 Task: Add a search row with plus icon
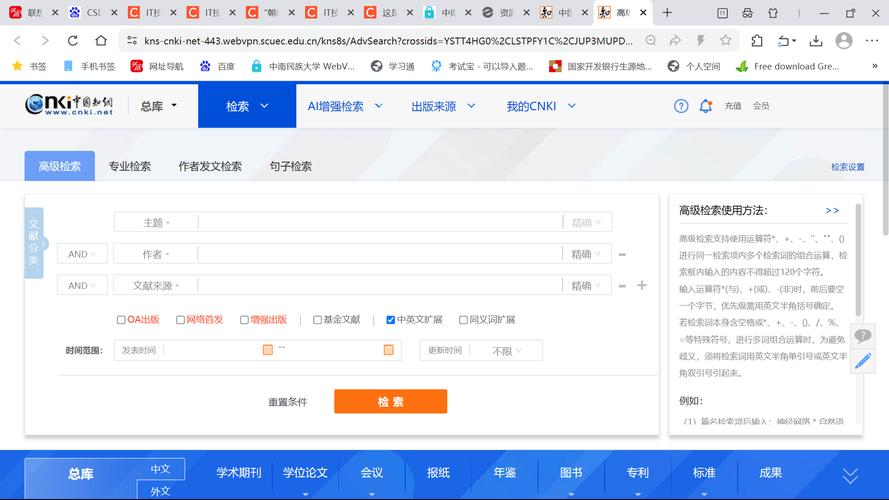click(642, 285)
